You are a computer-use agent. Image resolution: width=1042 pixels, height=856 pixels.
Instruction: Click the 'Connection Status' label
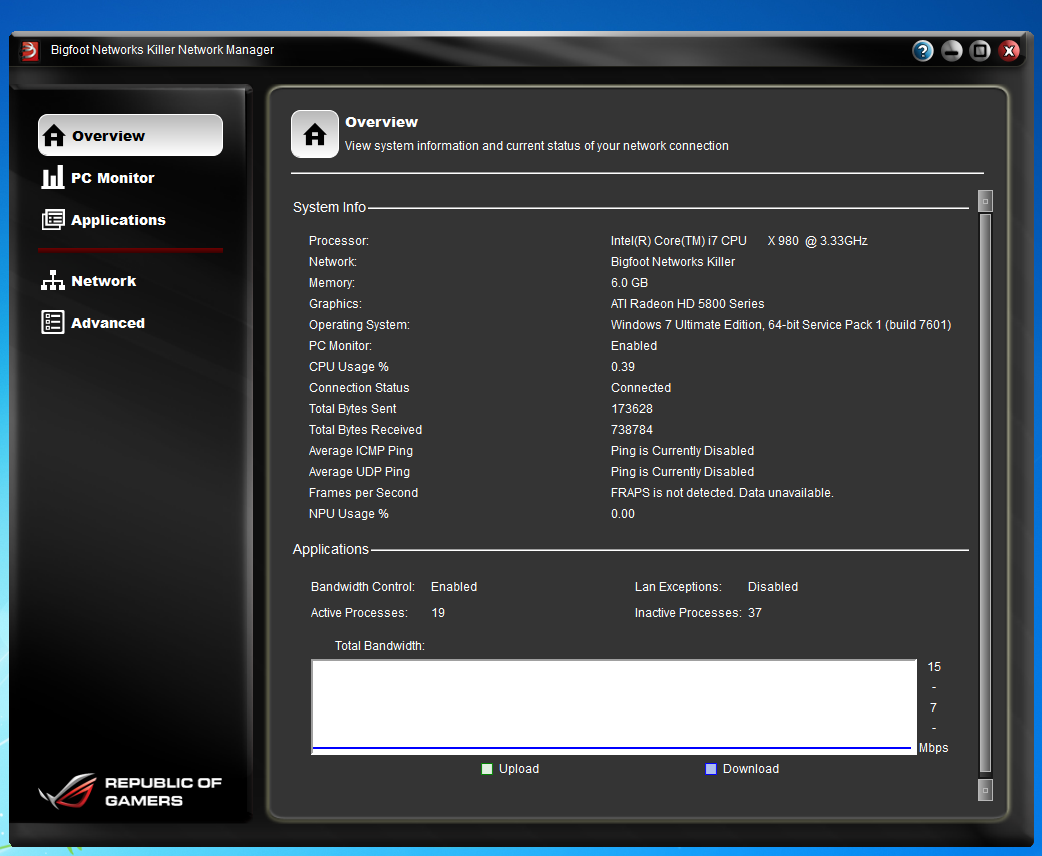[359, 387]
